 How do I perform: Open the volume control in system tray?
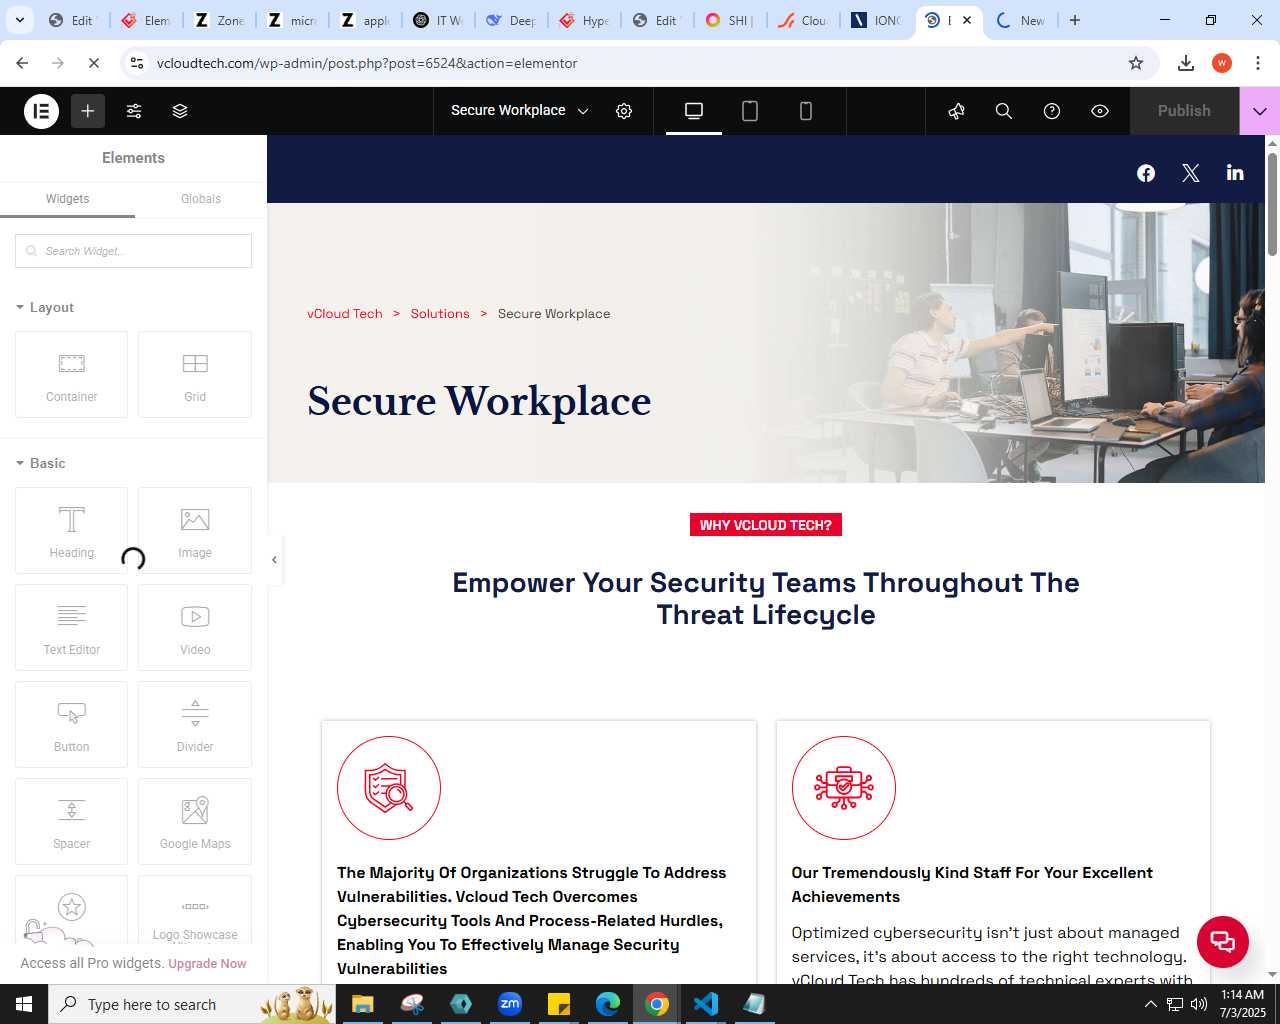coord(1198,1004)
